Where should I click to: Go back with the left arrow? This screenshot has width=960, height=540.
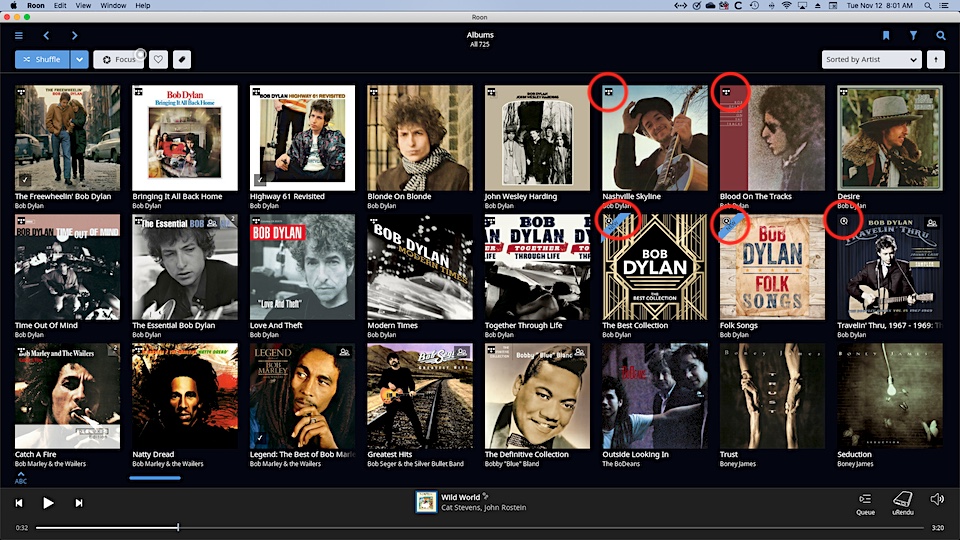pos(46,36)
